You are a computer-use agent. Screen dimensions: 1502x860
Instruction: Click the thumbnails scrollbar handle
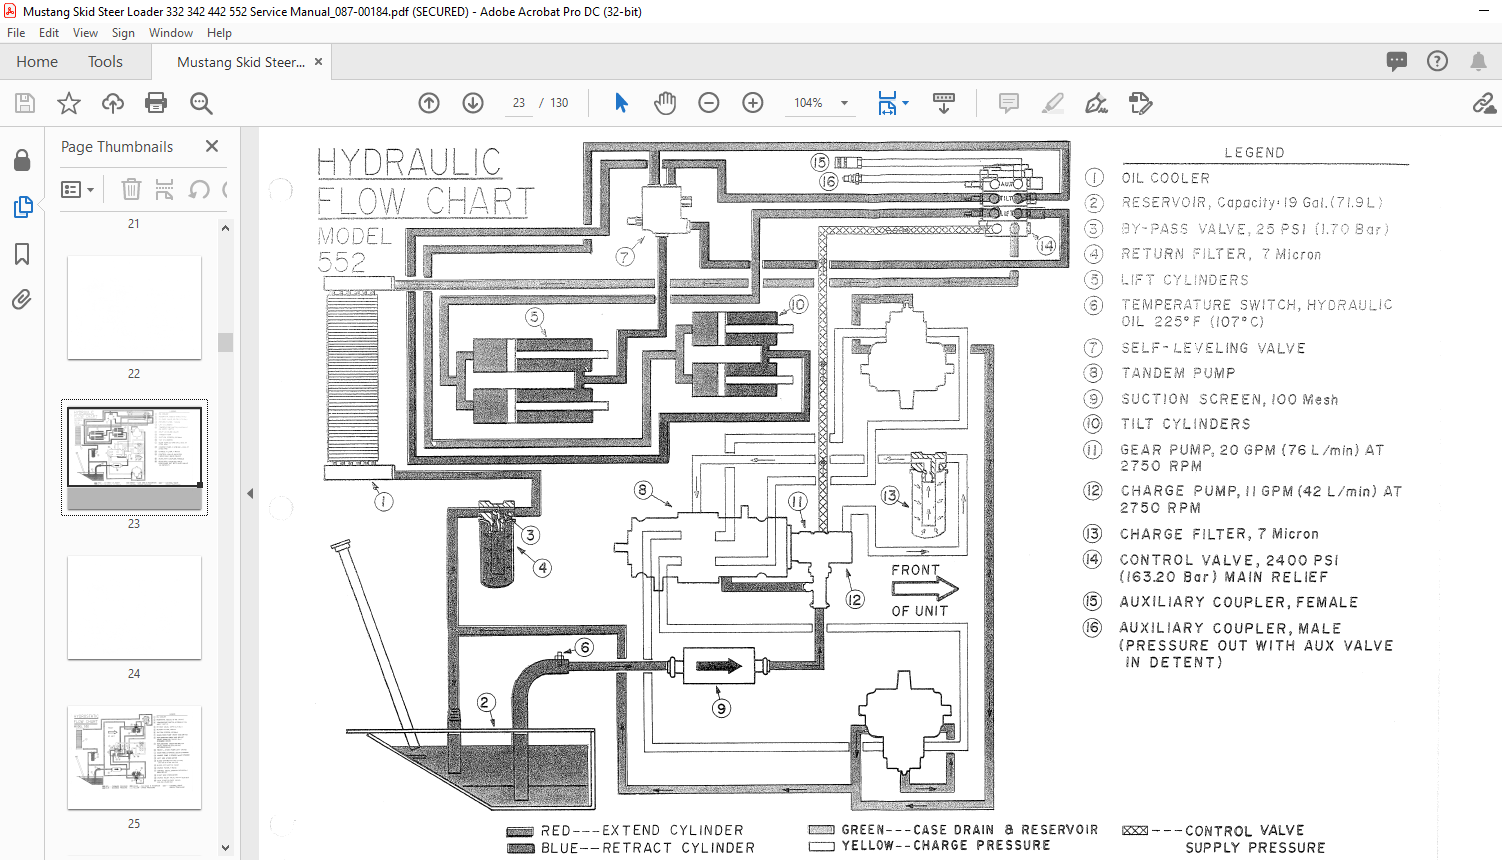coord(226,342)
